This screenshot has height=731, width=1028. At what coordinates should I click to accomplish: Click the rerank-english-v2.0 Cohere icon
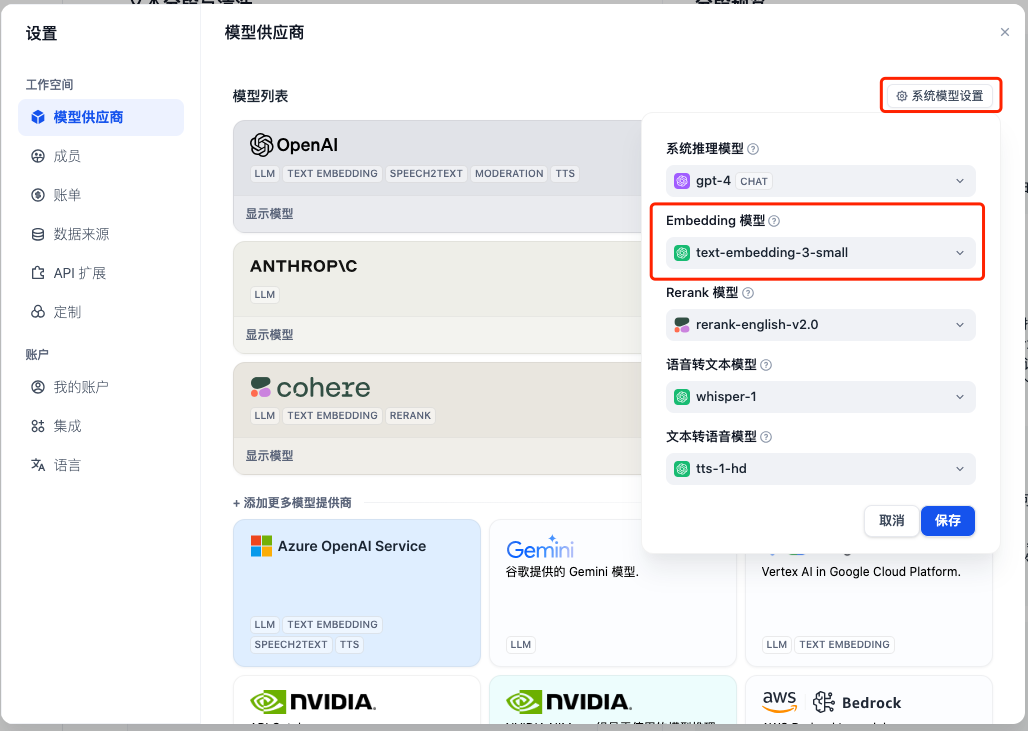(682, 325)
